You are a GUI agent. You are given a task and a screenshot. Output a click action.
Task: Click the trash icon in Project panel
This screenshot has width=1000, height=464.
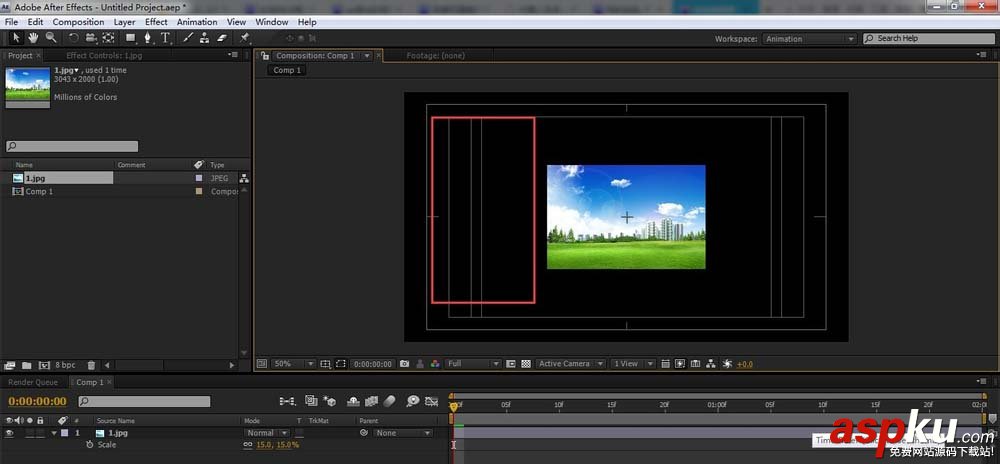[x=91, y=365]
